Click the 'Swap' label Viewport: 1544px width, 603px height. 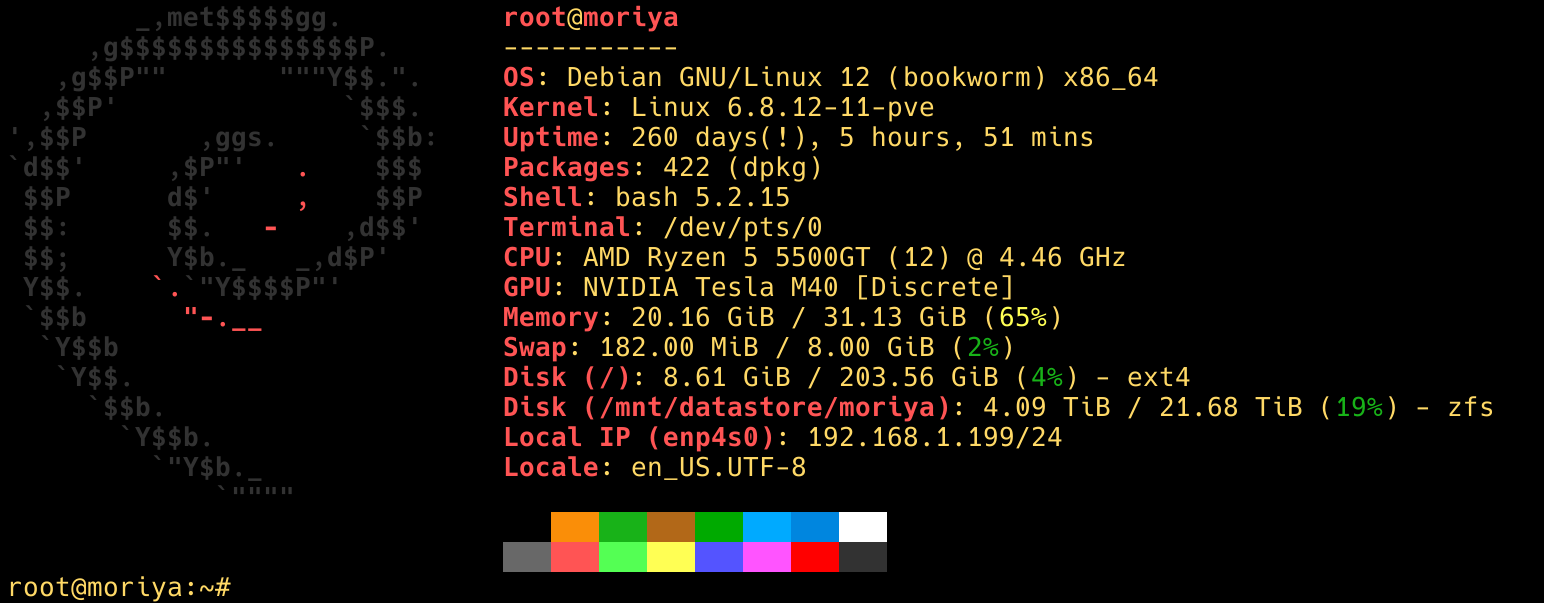coord(535,348)
